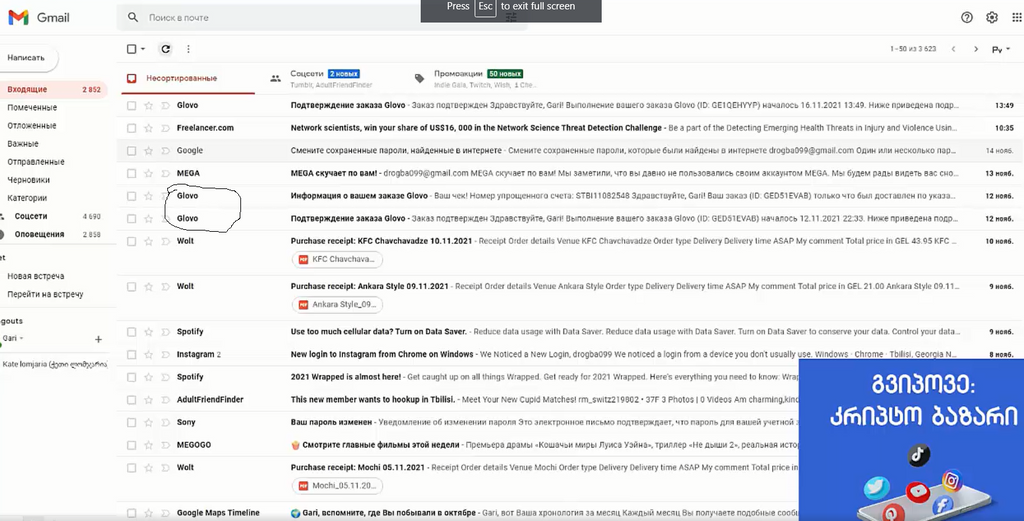Image resolution: width=1024 pixels, height=521 pixels.
Task: Mark the Instagram email as important
Action: coord(165,355)
